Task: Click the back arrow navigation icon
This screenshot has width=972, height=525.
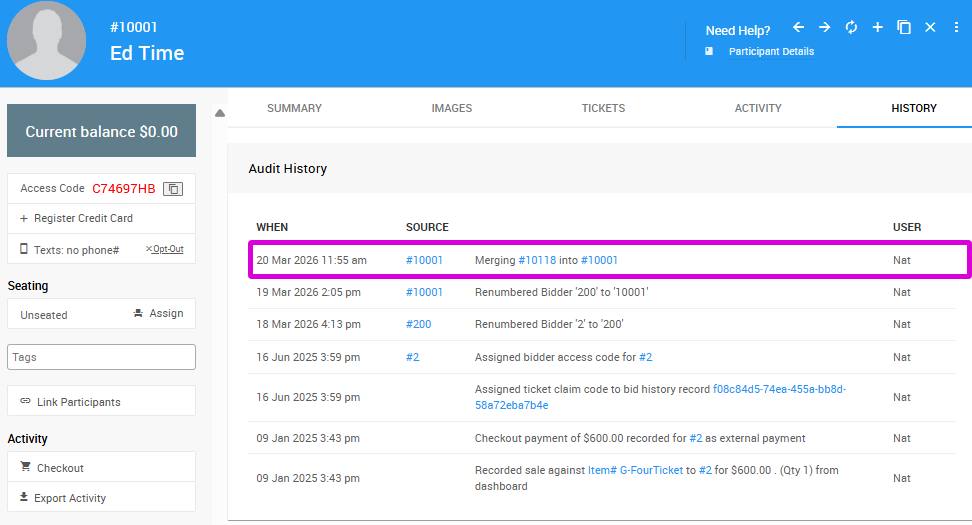Action: [x=798, y=28]
